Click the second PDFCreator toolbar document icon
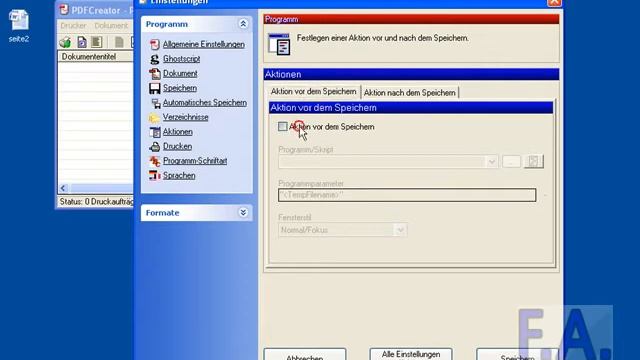Image resolution: width=640 pixels, height=360 pixels. point(82,42)
